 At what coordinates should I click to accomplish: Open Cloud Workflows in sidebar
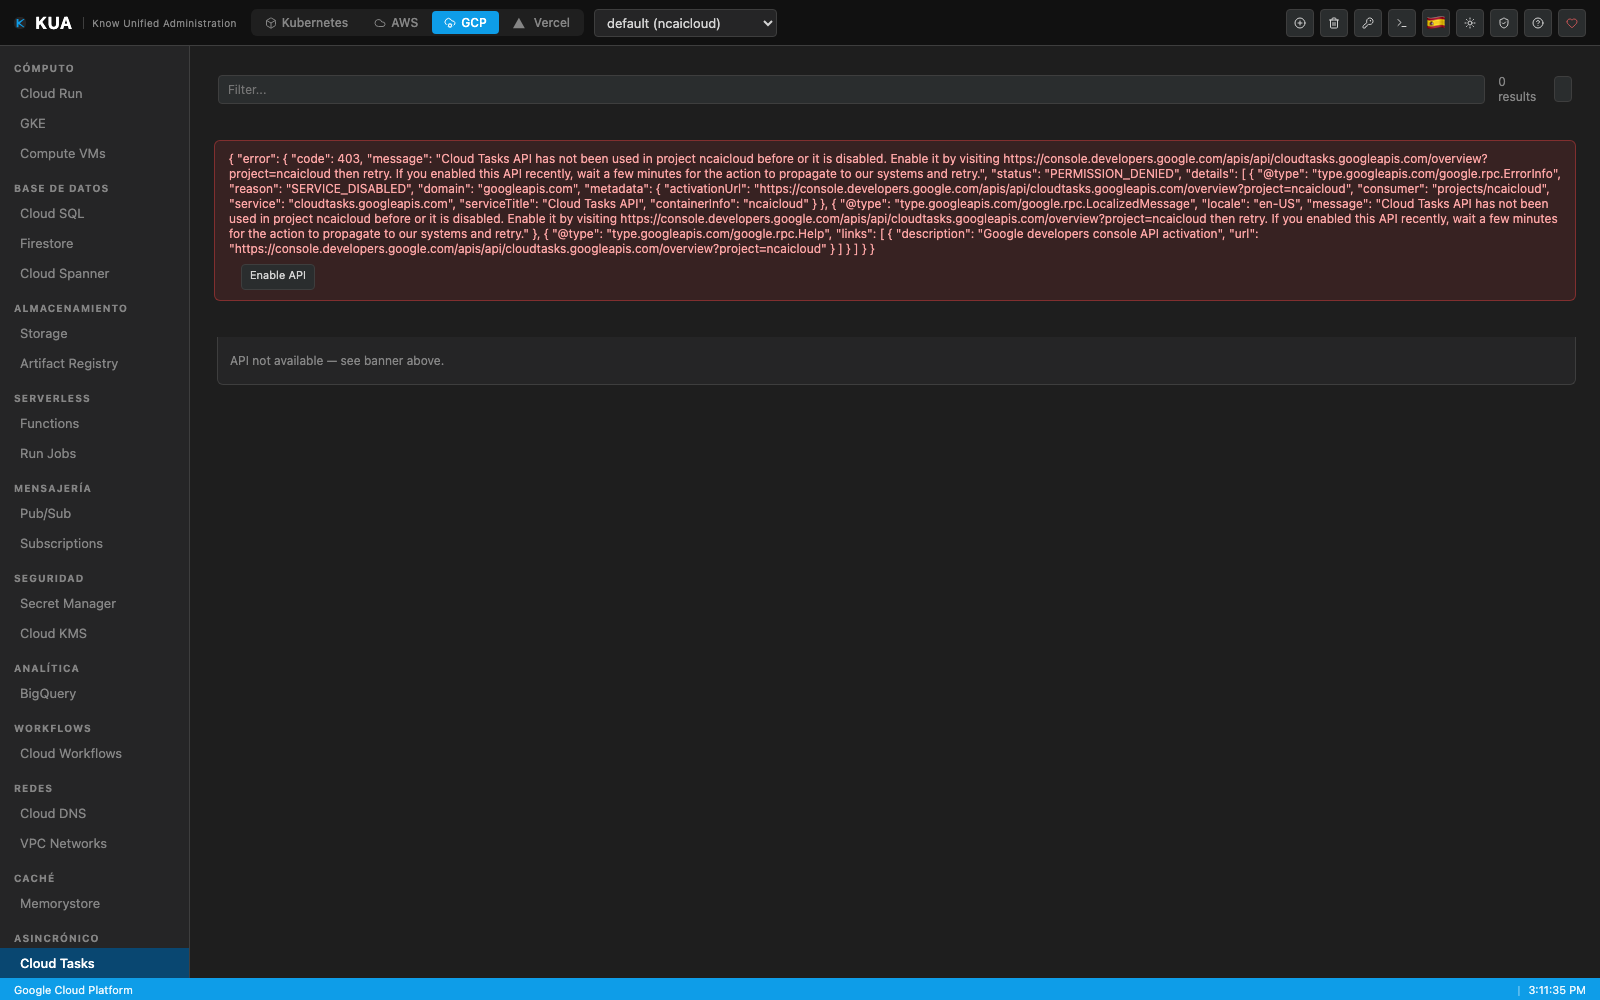click(94, 754)
